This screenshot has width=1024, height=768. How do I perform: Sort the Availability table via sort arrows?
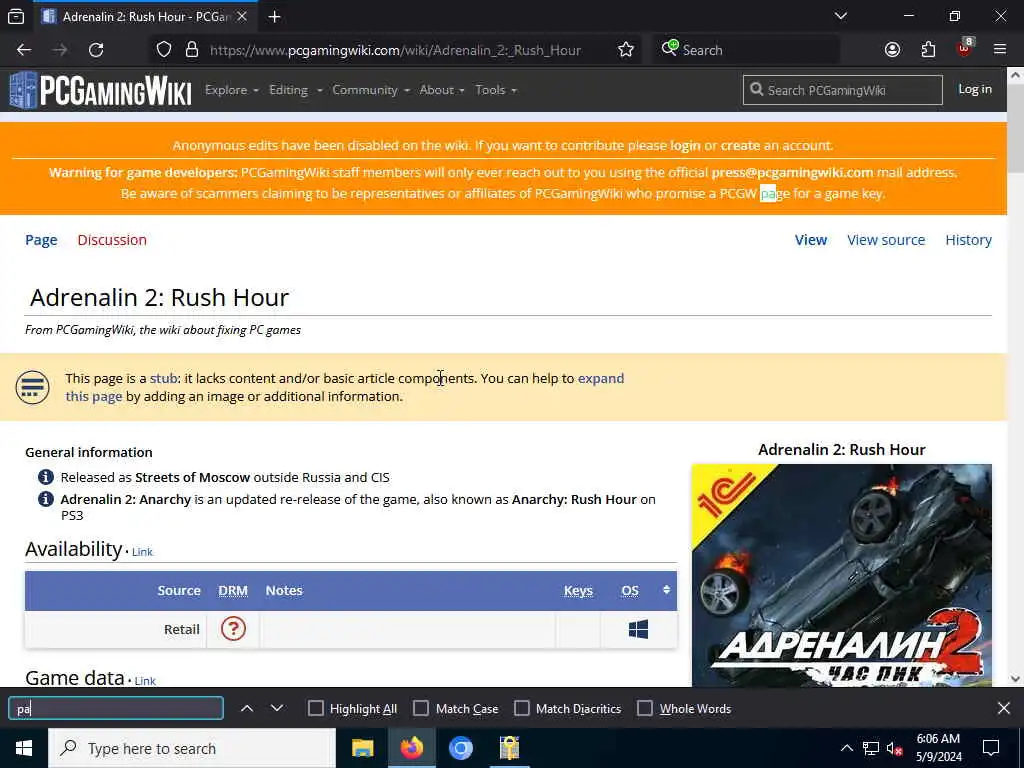click(x=666, y=590)
